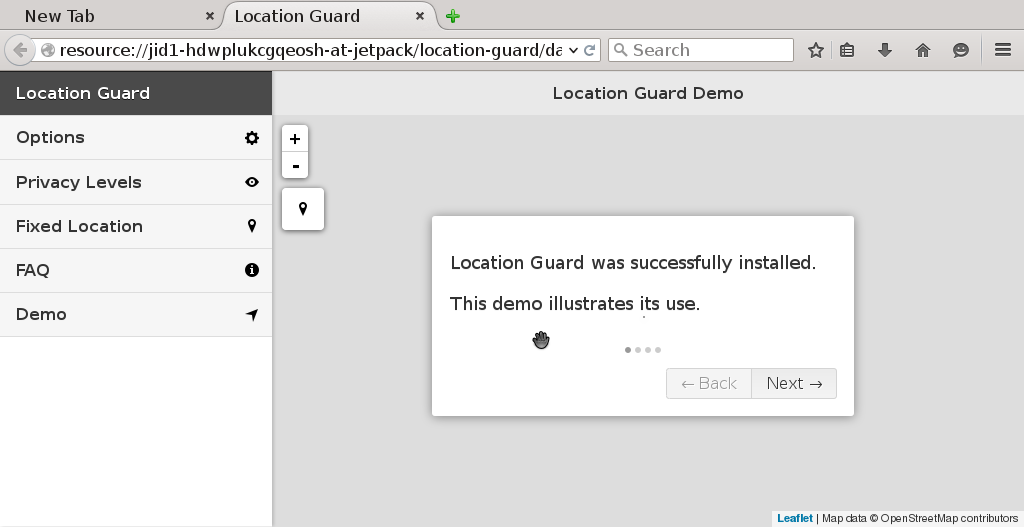Open the Options settings page
Viewport: 1024px width, 527px height.
click(136, 138)
